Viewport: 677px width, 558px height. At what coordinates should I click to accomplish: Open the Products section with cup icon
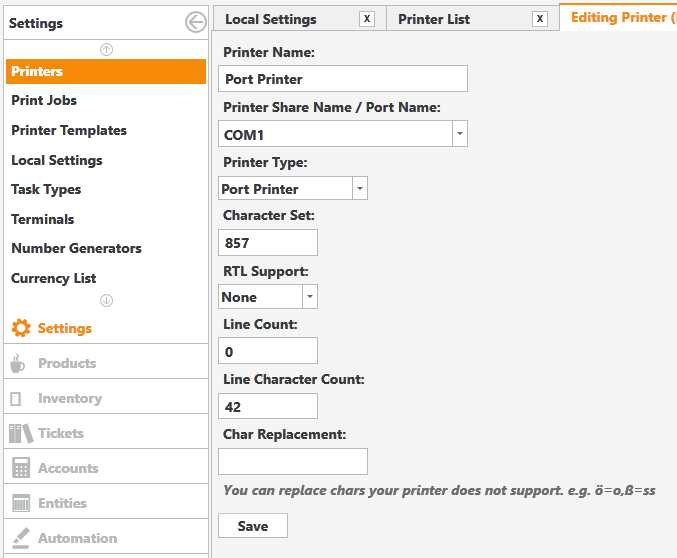click(106, 363)
